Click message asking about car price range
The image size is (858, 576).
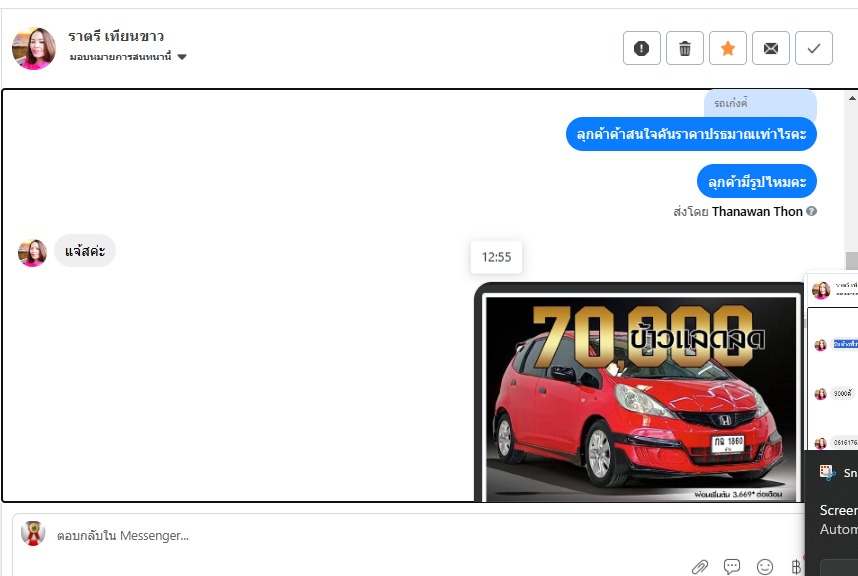[691, 134]
